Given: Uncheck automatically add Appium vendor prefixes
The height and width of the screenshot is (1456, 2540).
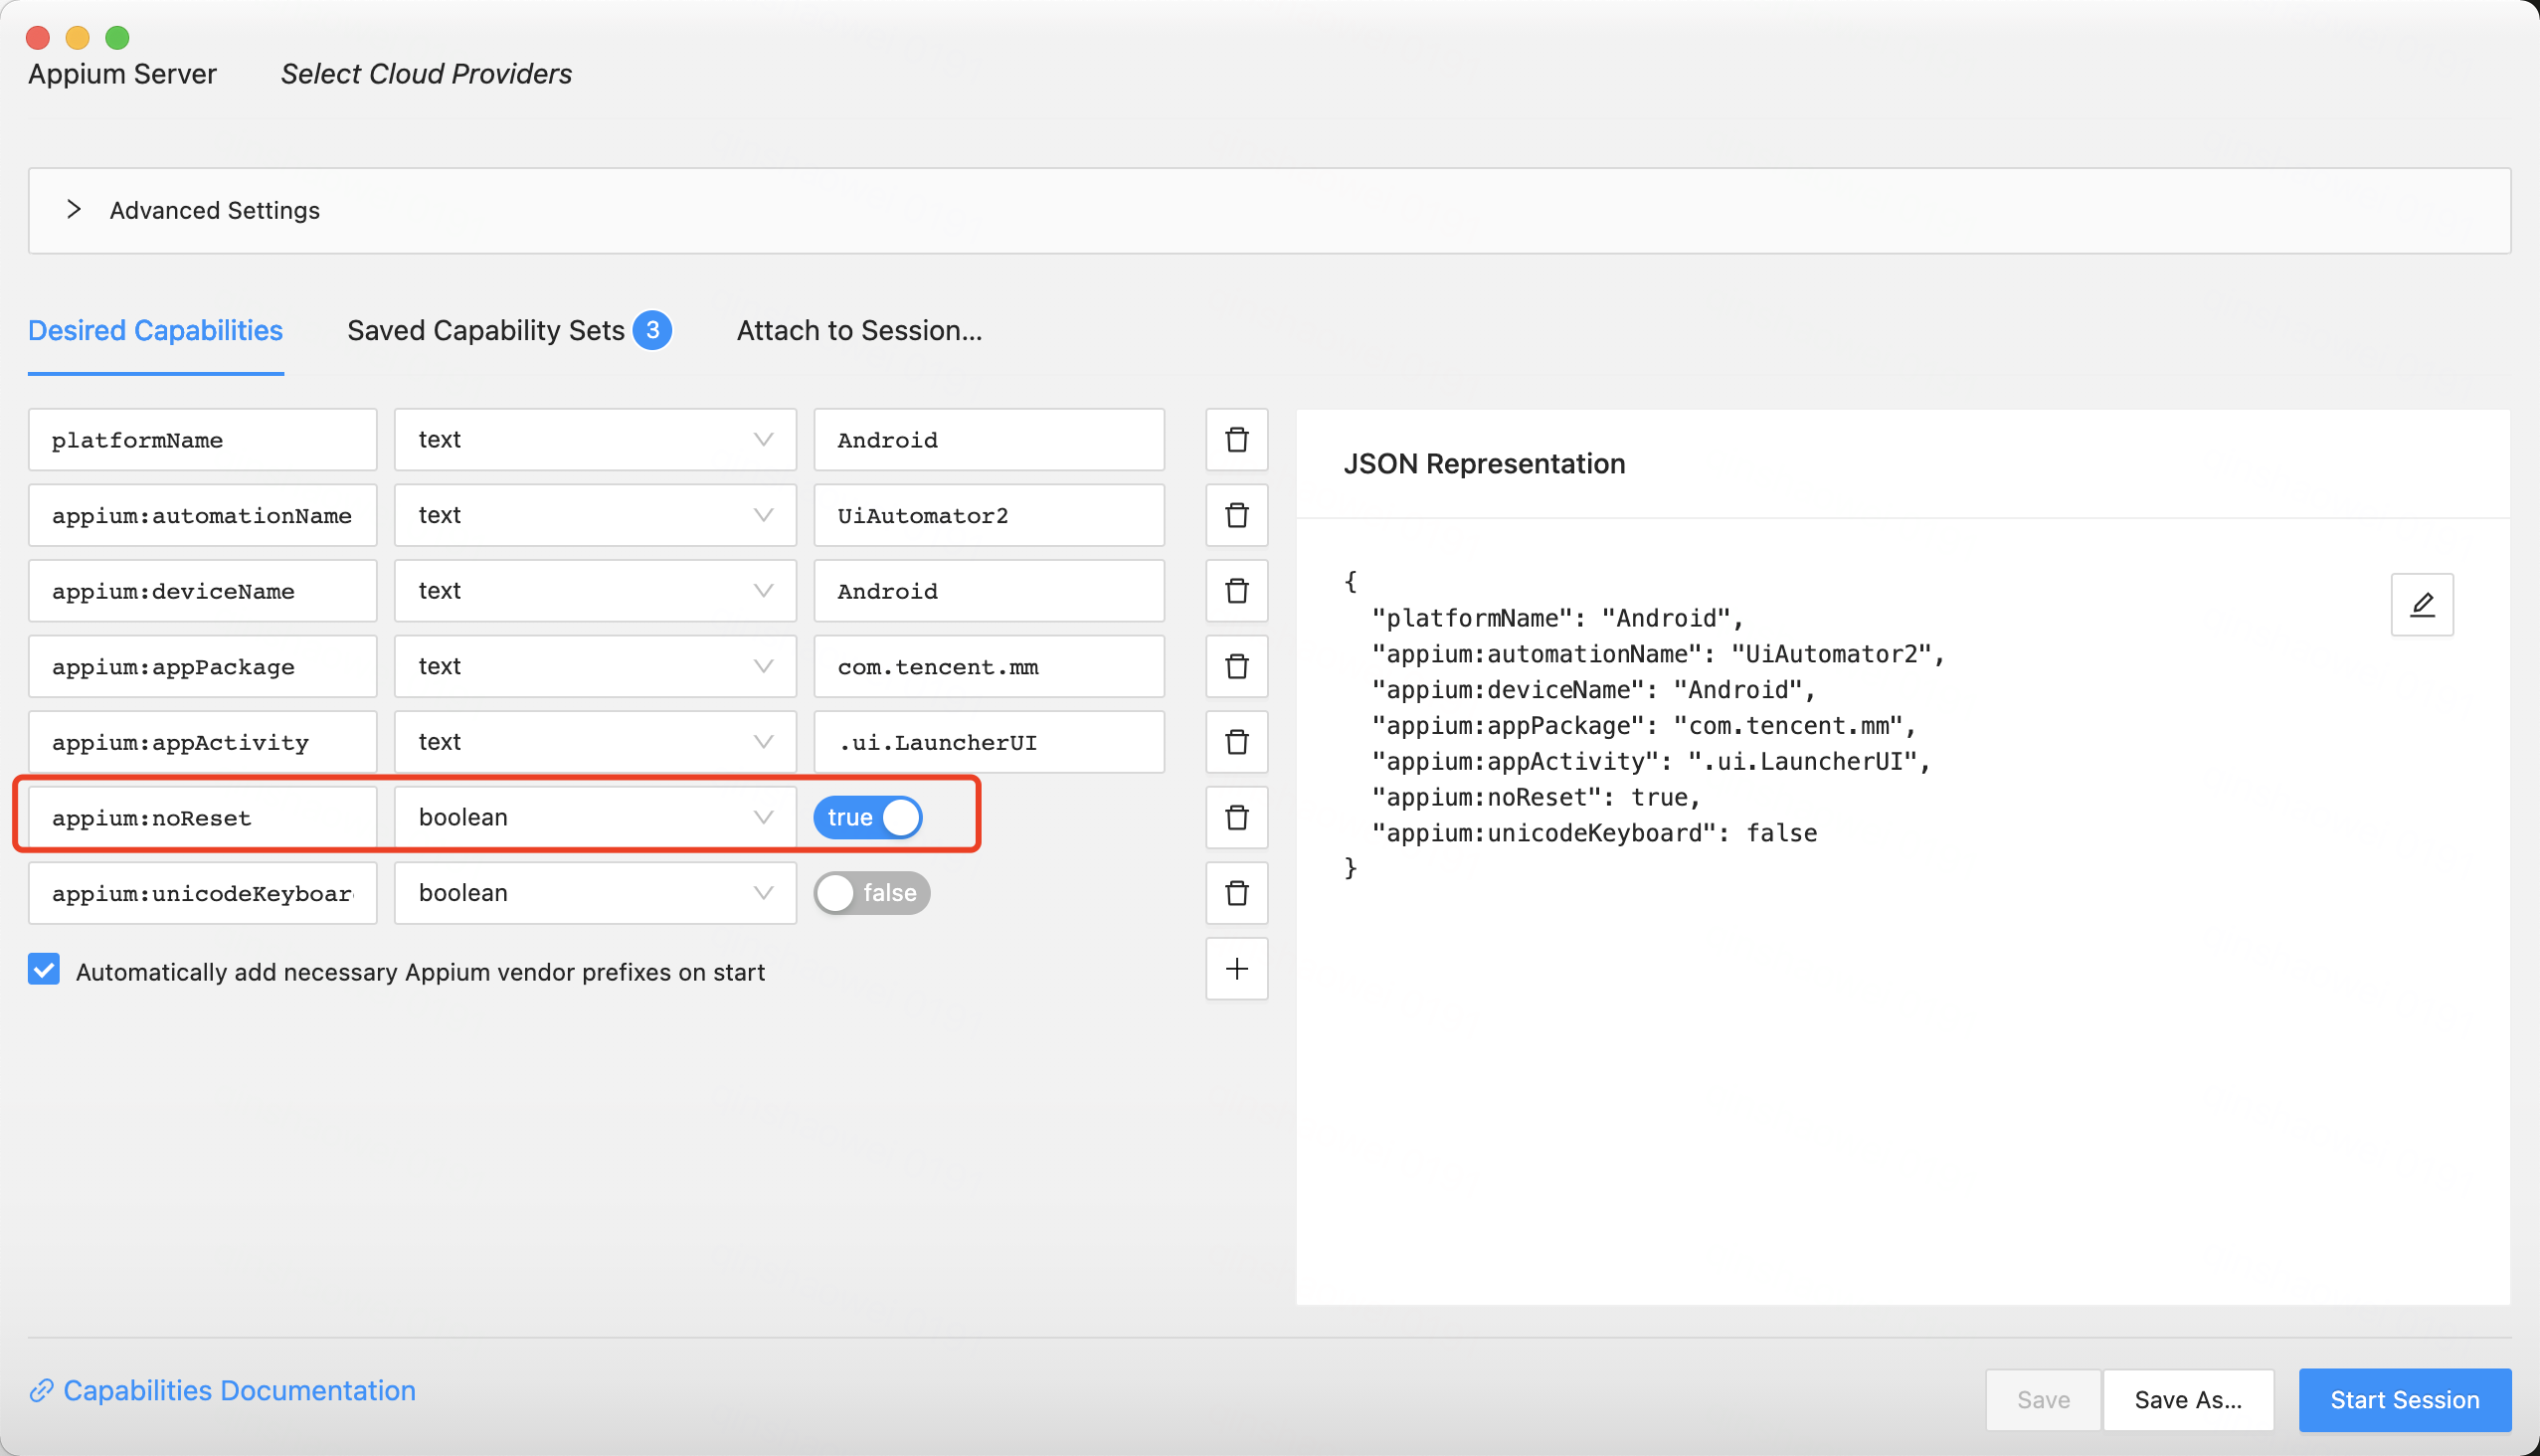Looking at the screenshot, I should 44,970.
